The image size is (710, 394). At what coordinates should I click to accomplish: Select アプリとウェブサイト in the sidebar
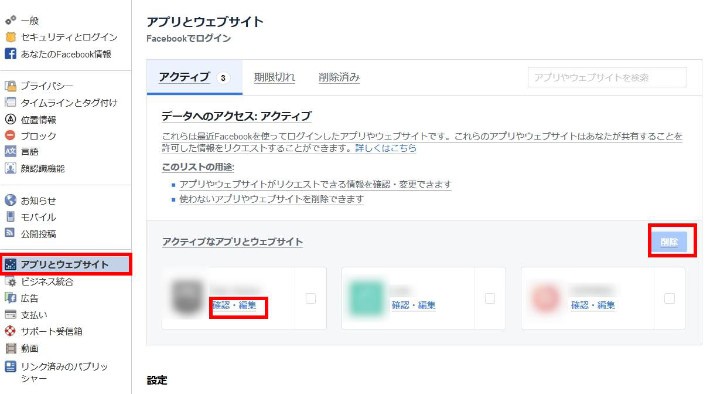[x=66, y=264]
